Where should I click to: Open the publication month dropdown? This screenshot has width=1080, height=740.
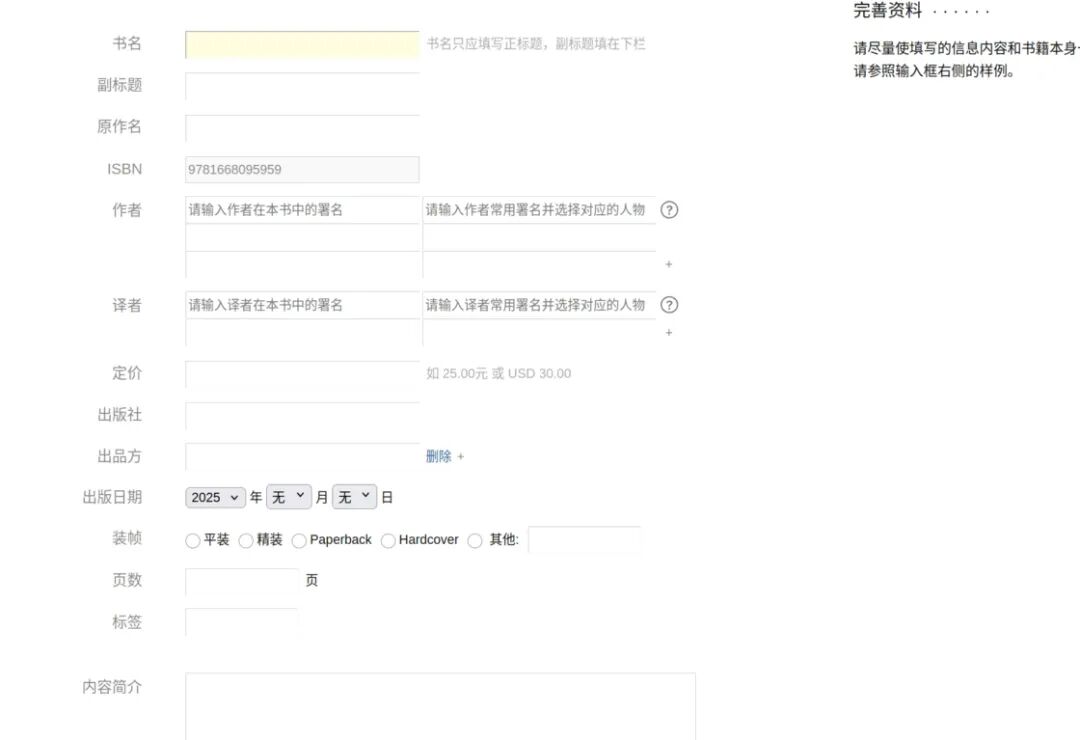(x=289, y=497)
